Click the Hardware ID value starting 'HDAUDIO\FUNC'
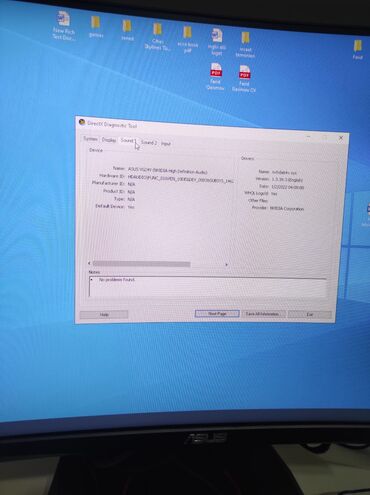The height and width of the screenshot is (495, 370). click(x=180, y=179)
